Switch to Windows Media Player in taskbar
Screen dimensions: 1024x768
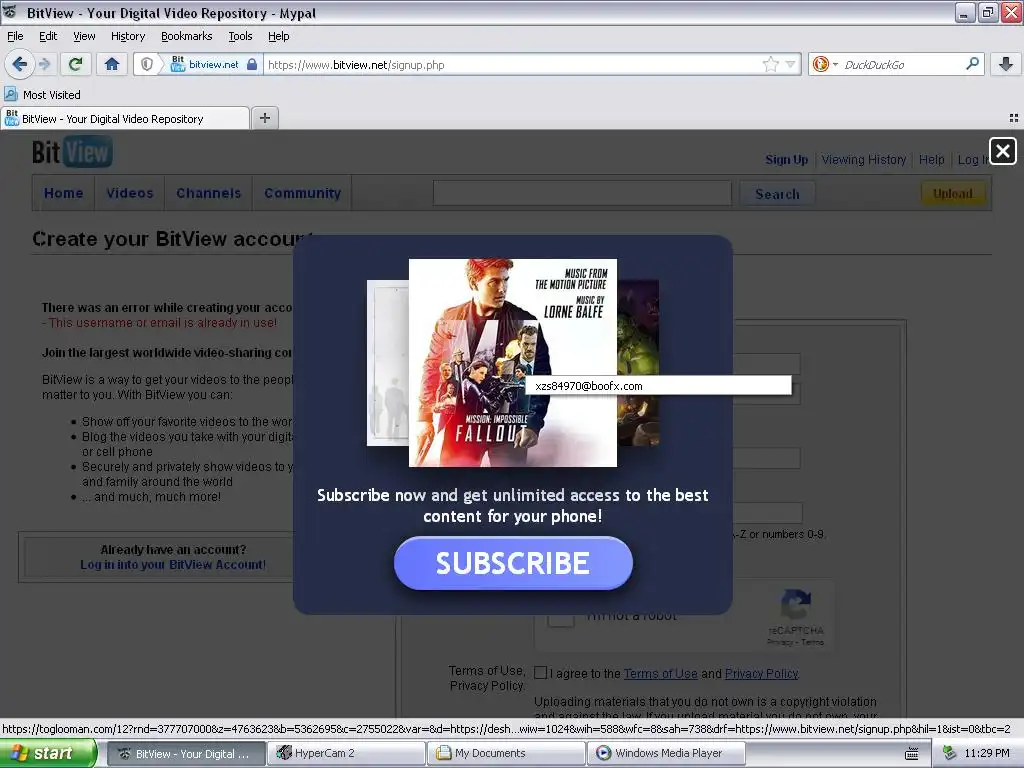tap(667, 753)
